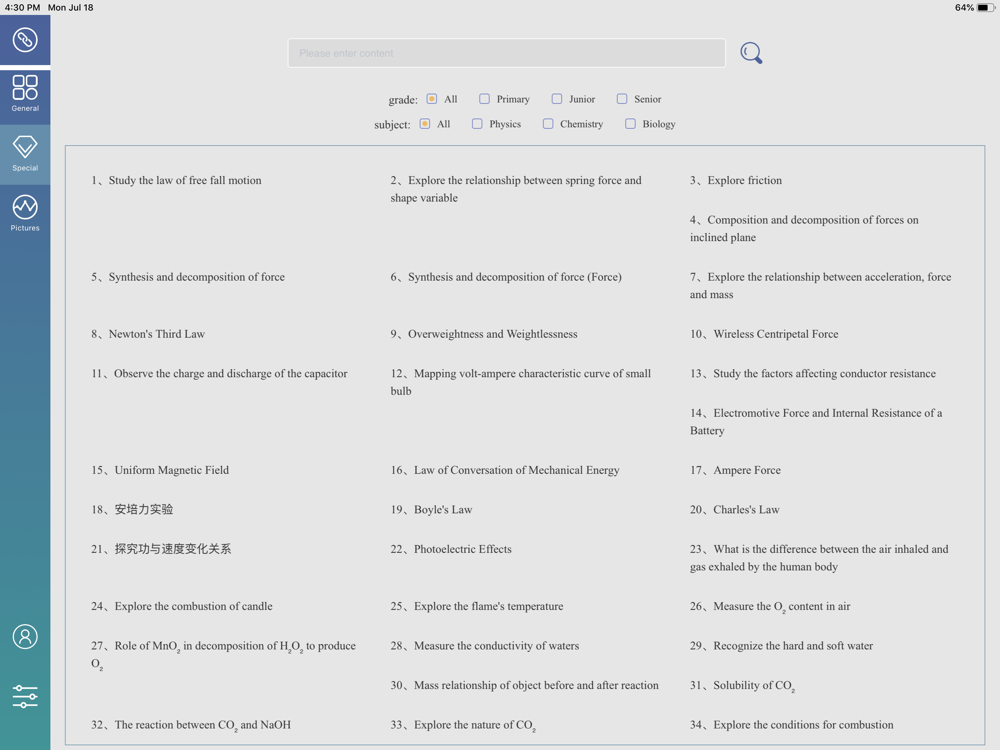Viewport: 1000px width, 750px height.
Task: Open the Pictures section
Action: (x=25, y=213)
